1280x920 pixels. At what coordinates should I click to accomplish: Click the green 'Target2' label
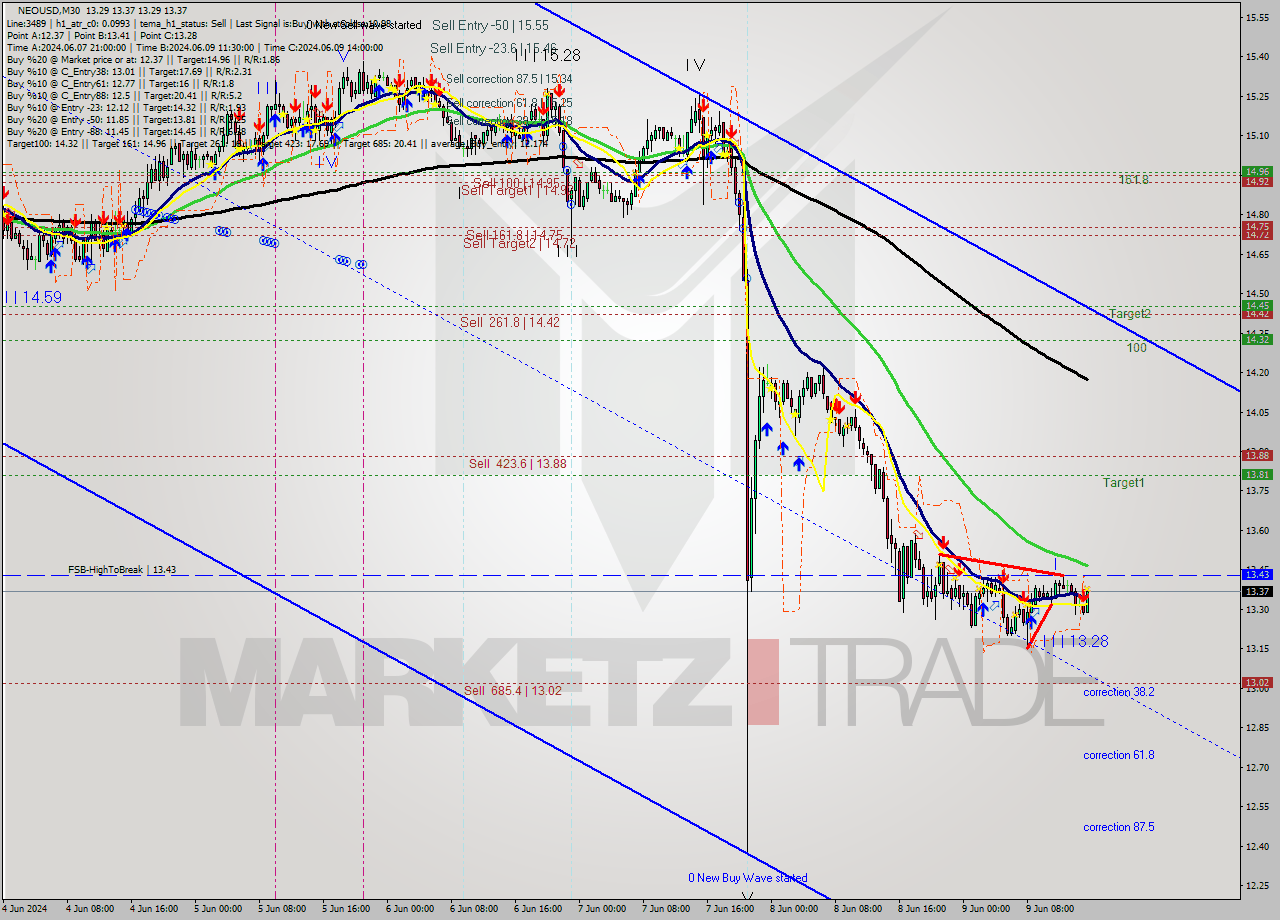tap(1130, 313)
